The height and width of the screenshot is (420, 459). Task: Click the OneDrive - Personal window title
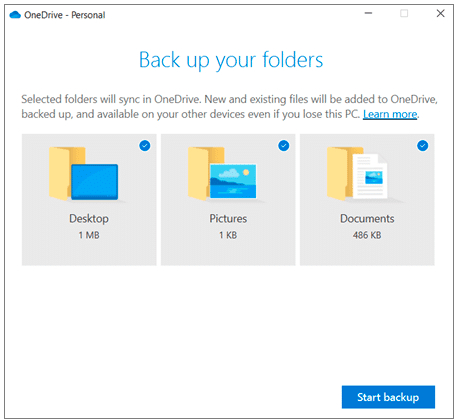[65, 15]
